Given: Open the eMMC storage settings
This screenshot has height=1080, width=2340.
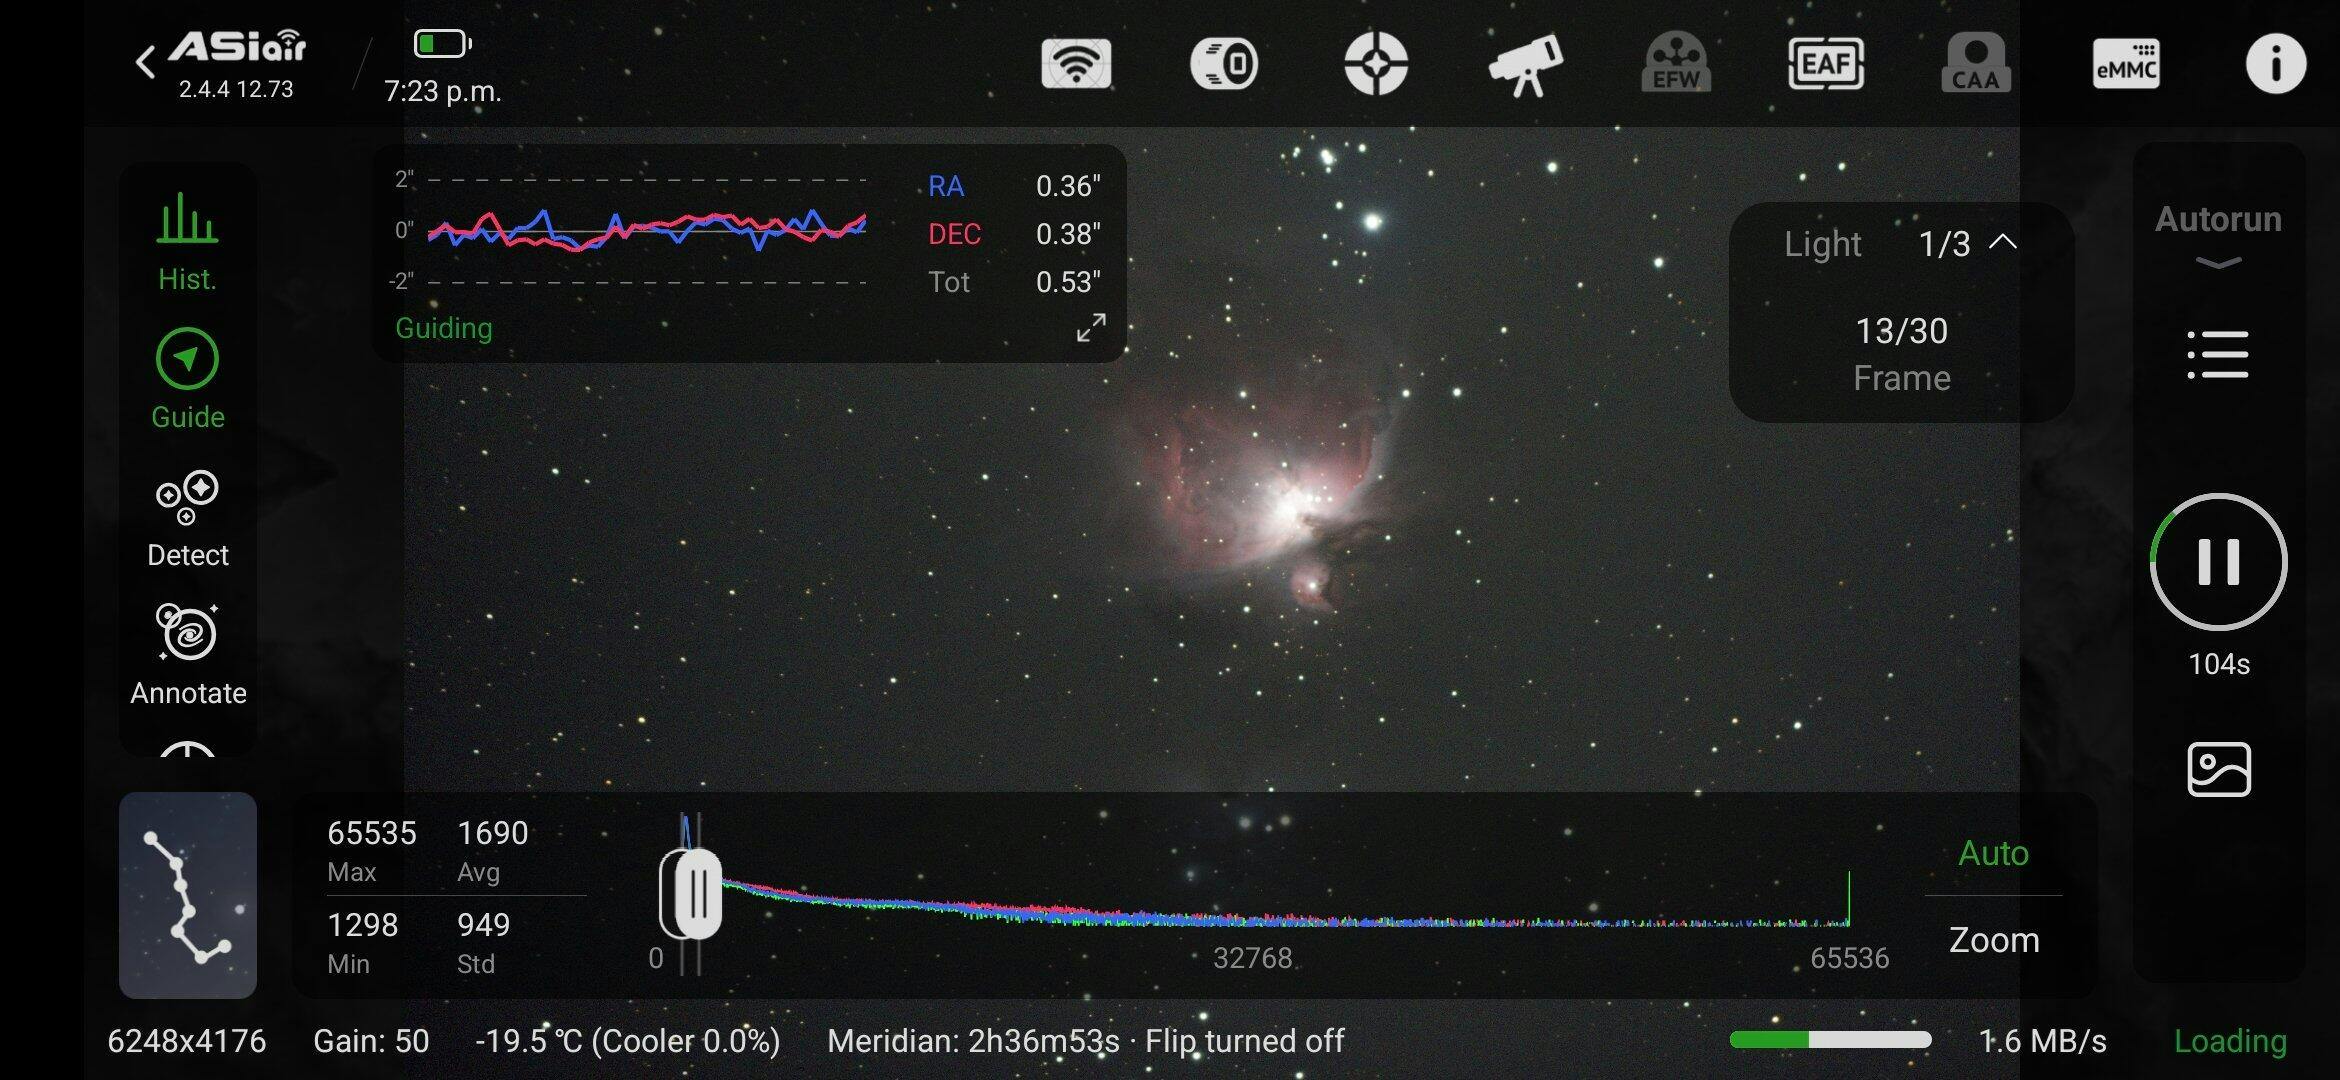Looking at the screenshot, I should (x=2126, y=64).
